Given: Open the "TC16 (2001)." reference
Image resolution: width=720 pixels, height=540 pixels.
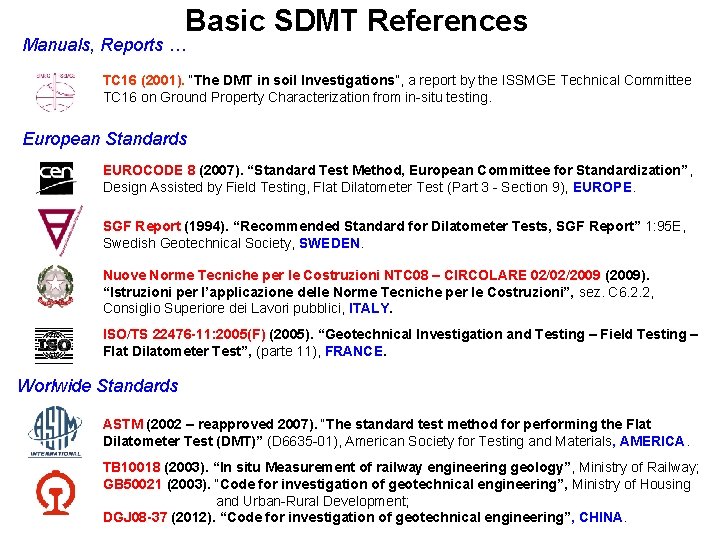Looking at the screenshot, I should [x=143, y=80].
